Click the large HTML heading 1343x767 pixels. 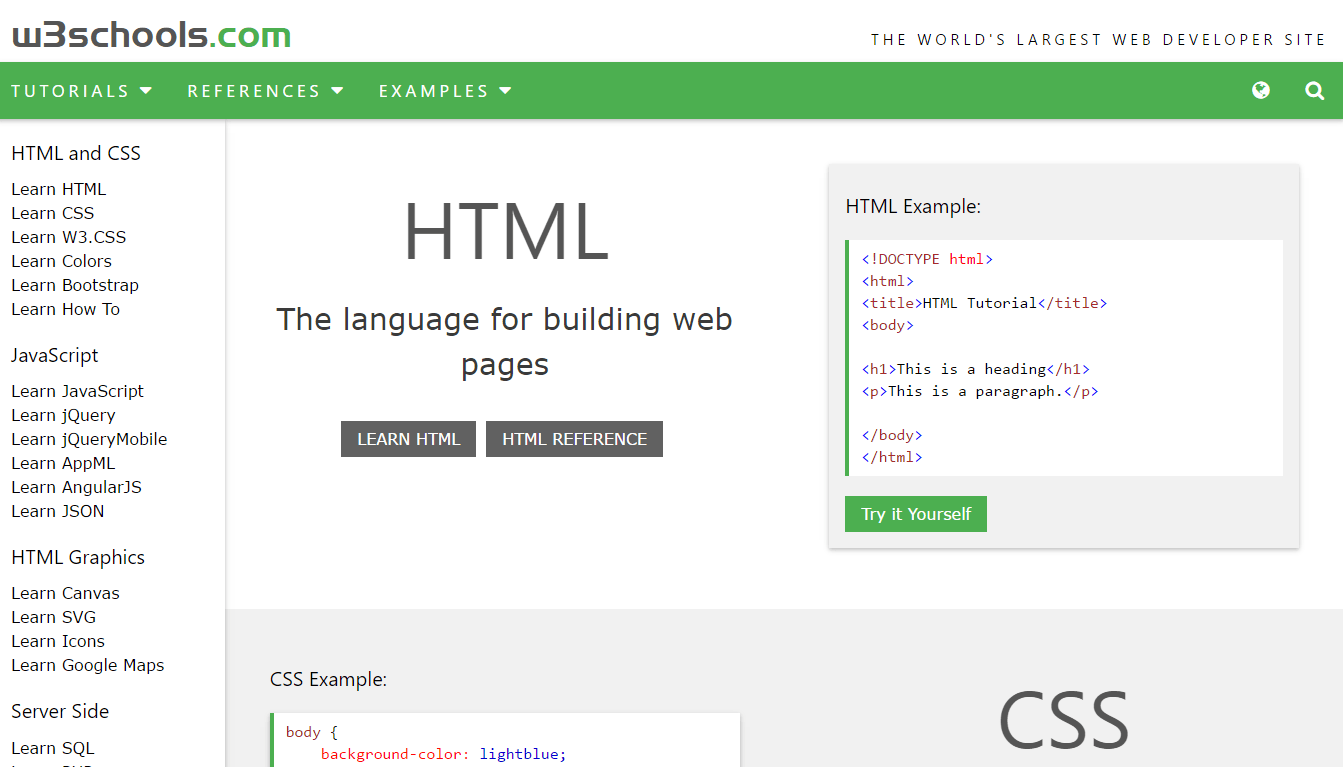[505, 231]
